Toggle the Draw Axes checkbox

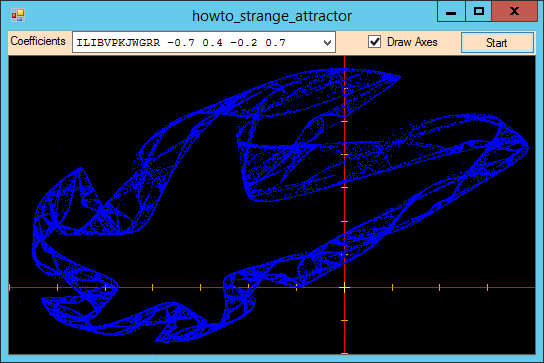(374, 42)
